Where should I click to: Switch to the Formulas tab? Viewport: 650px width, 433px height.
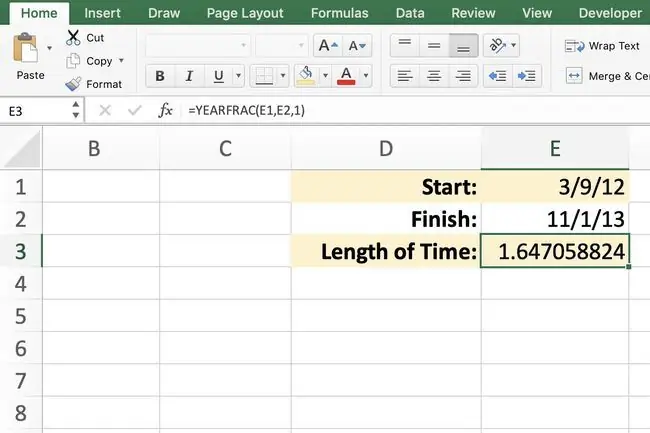click(x=340, y=13)
